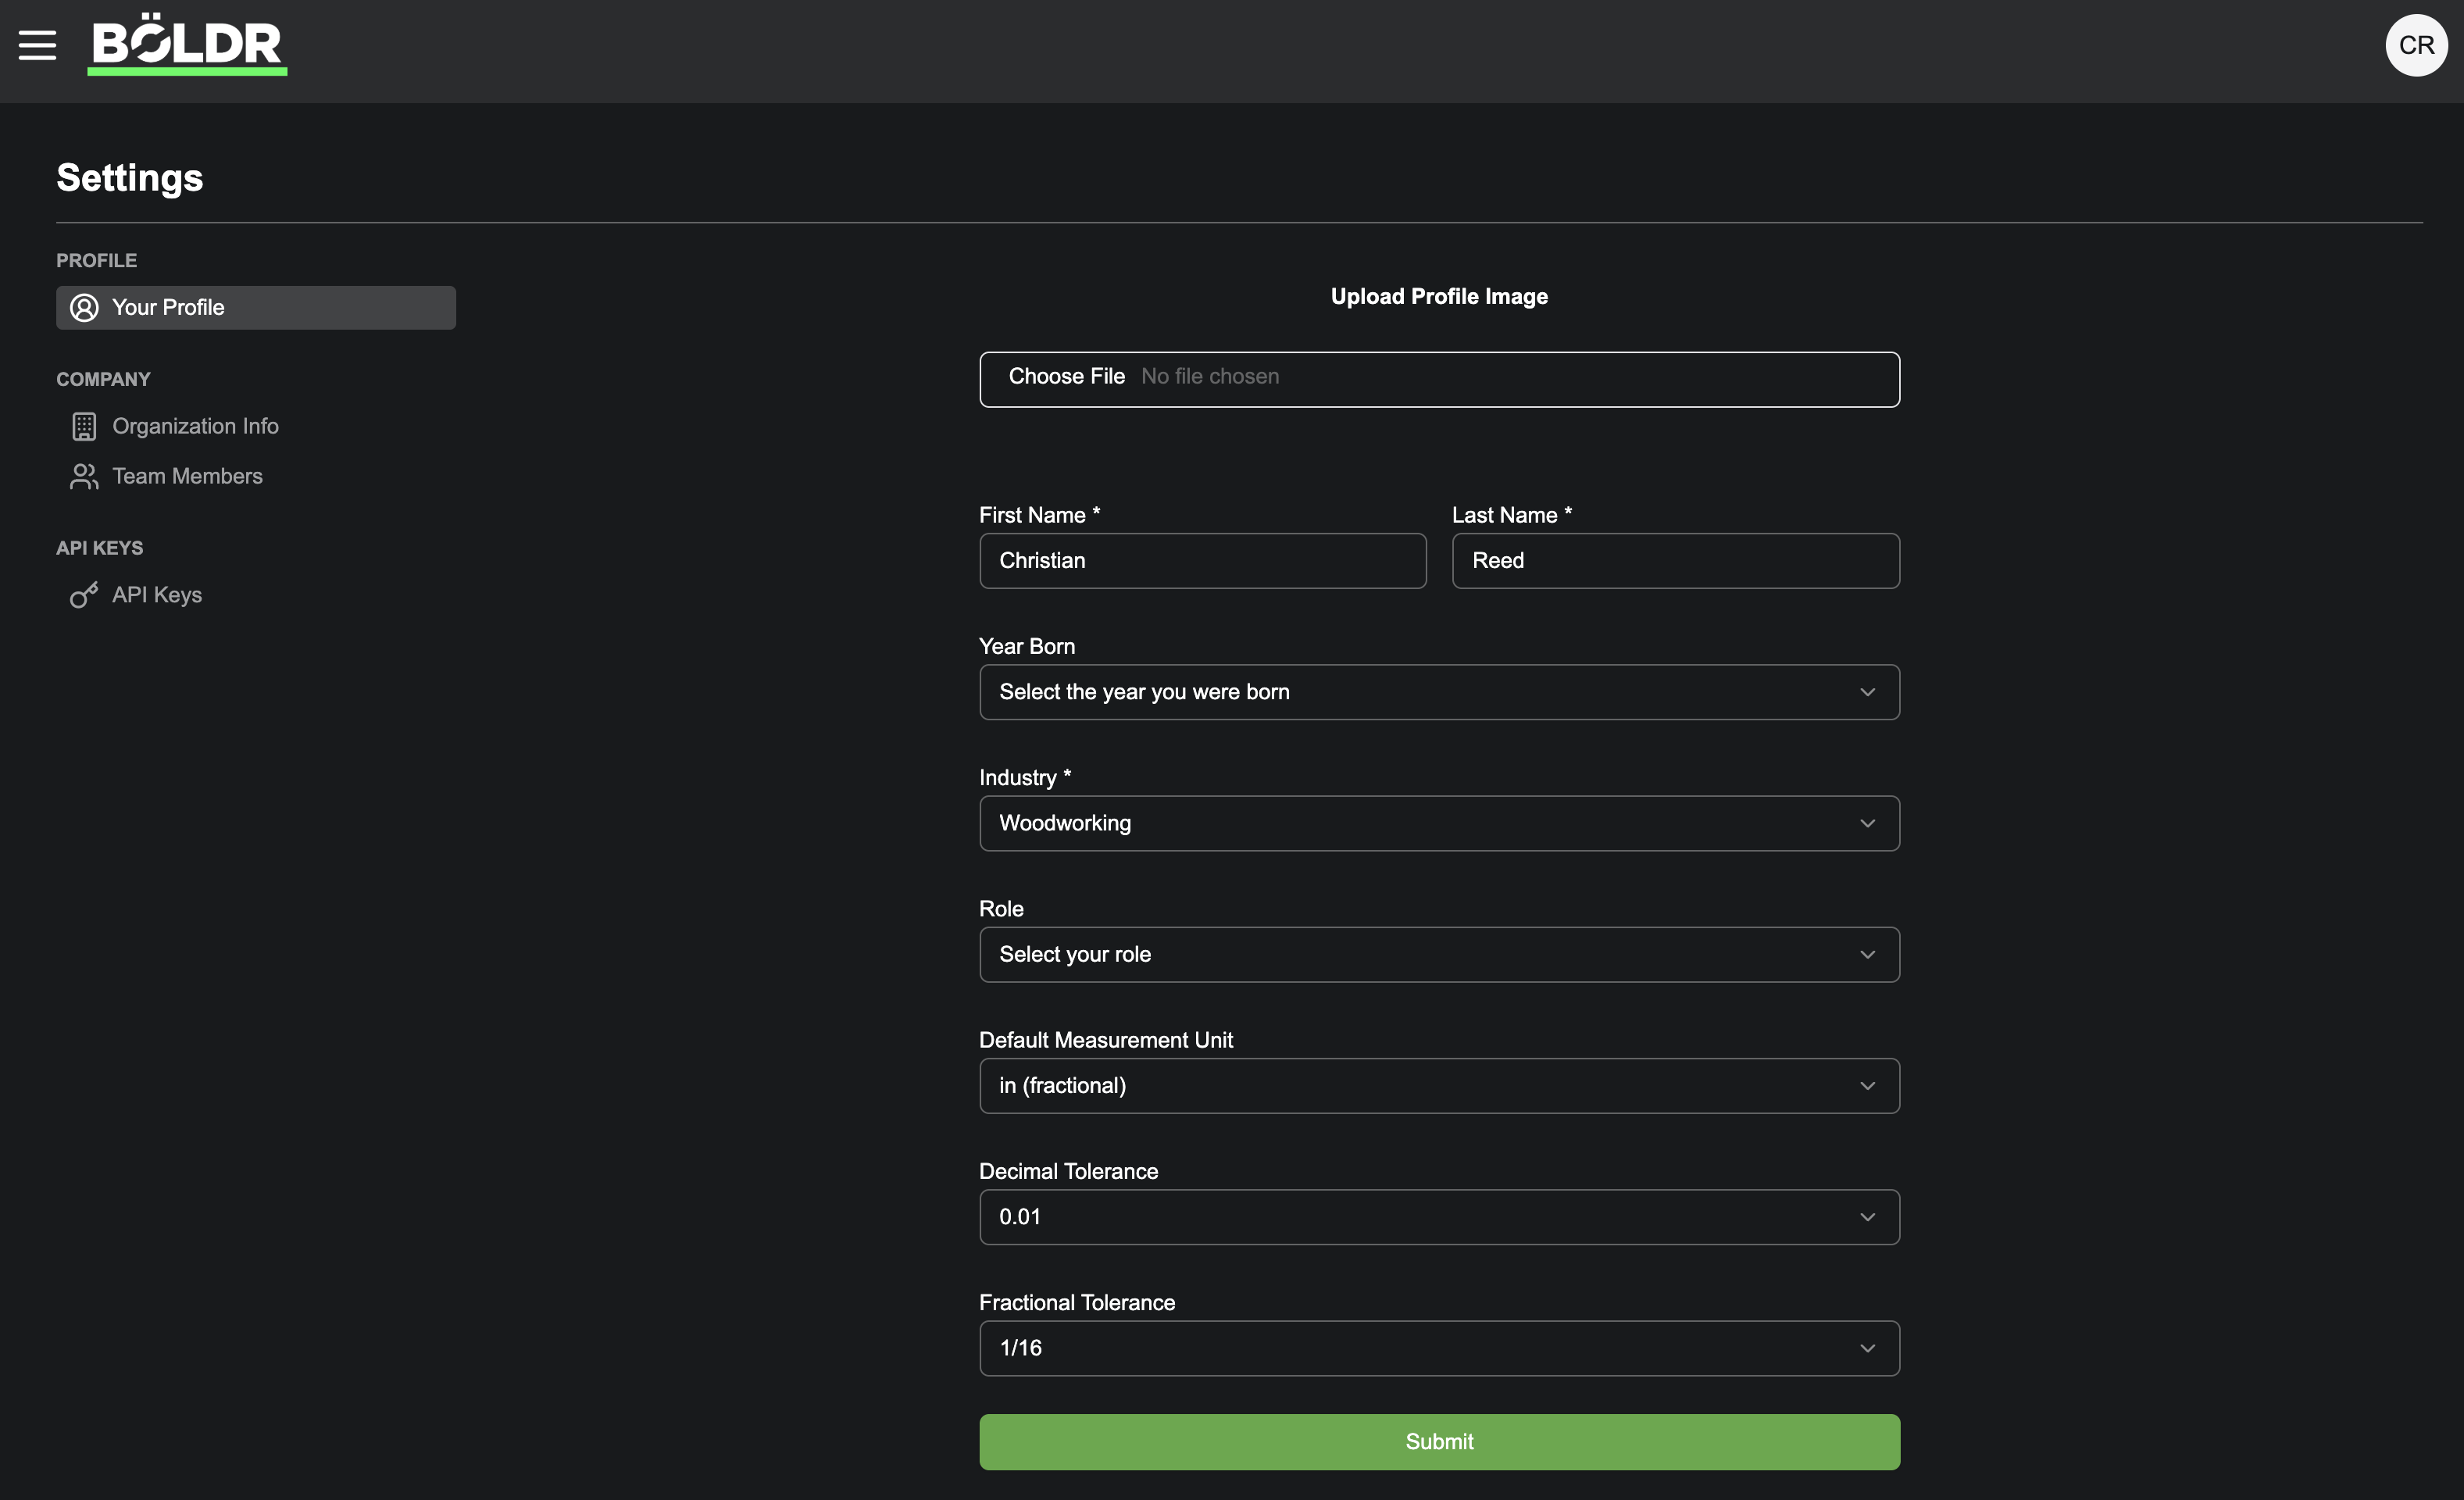
Task: Submit the profile form
Action: coord(1439,1442)
